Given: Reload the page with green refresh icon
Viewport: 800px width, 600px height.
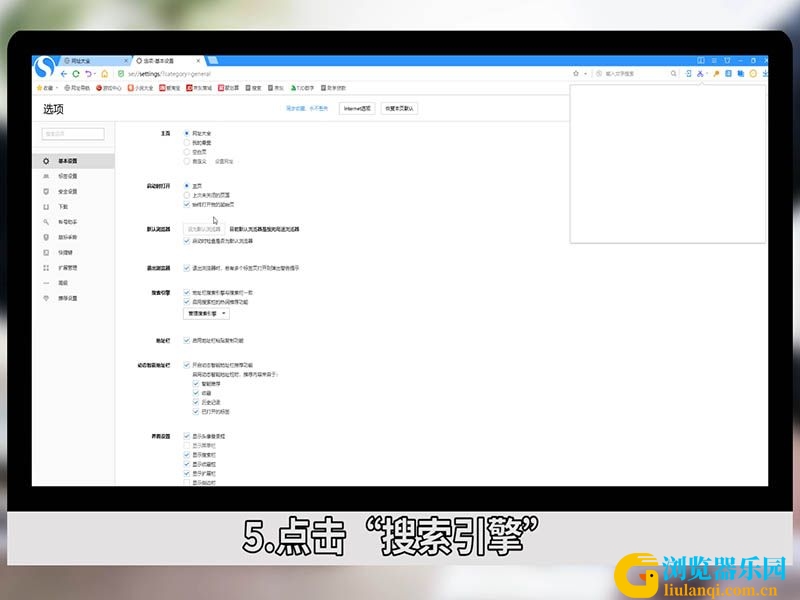Looking at the screenshot, I should pos(76,74).
